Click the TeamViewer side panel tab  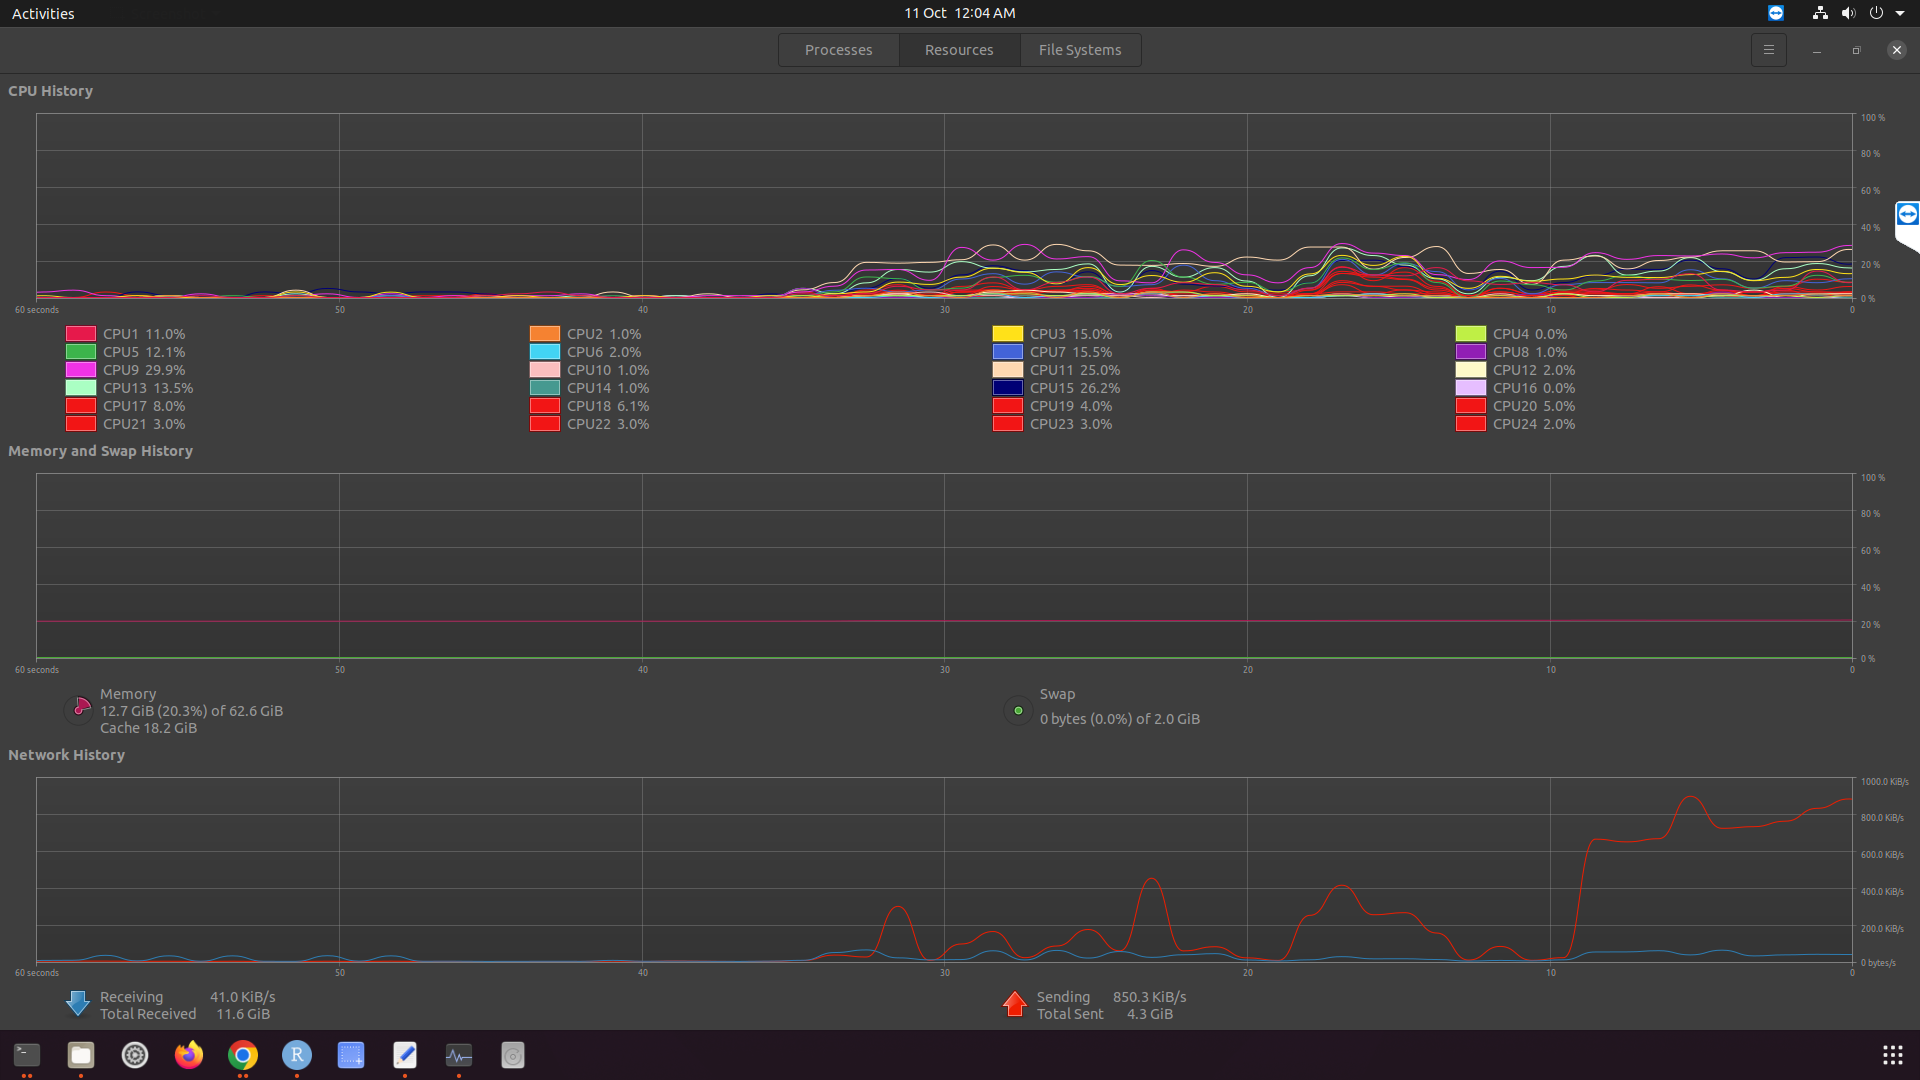click(1907, 216)
